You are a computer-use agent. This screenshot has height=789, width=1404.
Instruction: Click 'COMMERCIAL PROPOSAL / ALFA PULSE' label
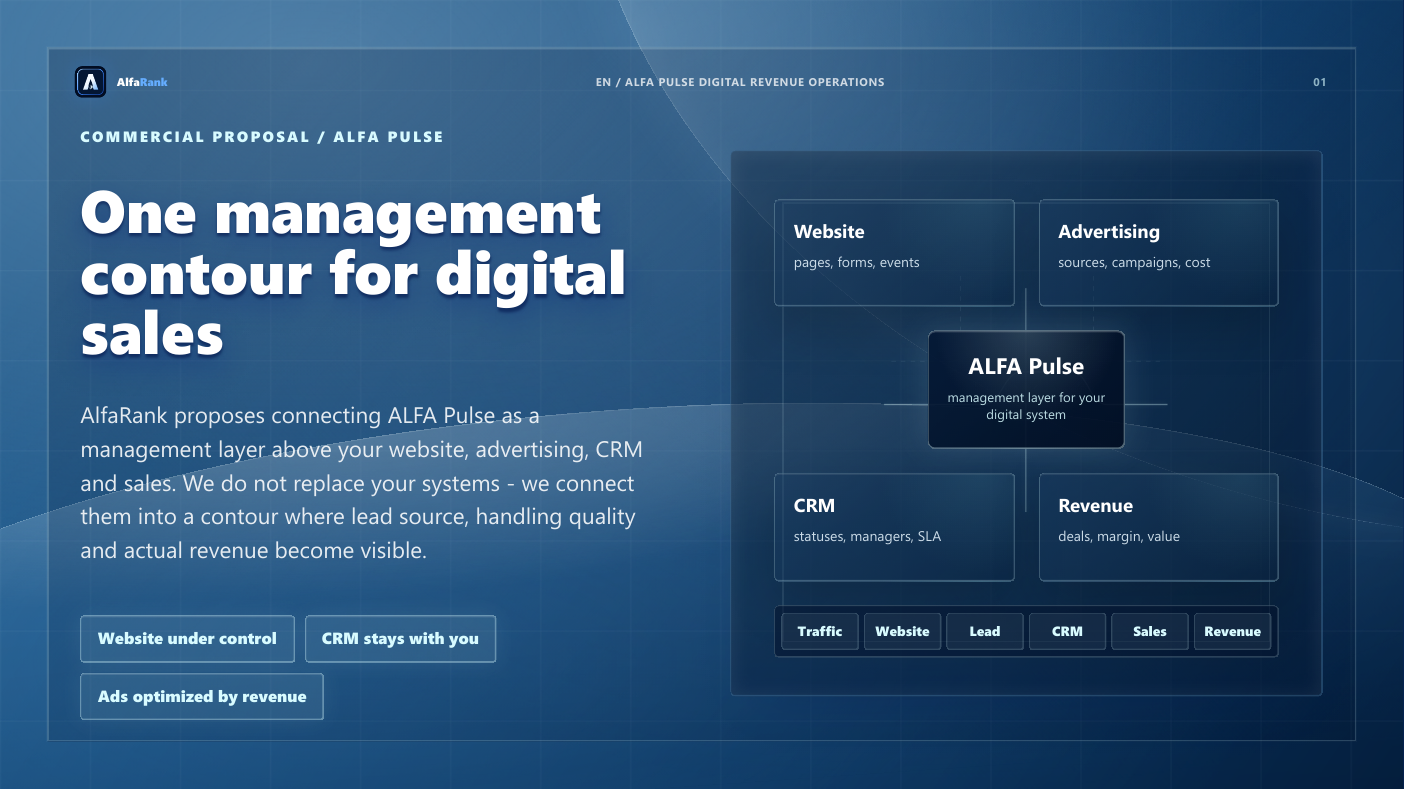pos(262,136)
